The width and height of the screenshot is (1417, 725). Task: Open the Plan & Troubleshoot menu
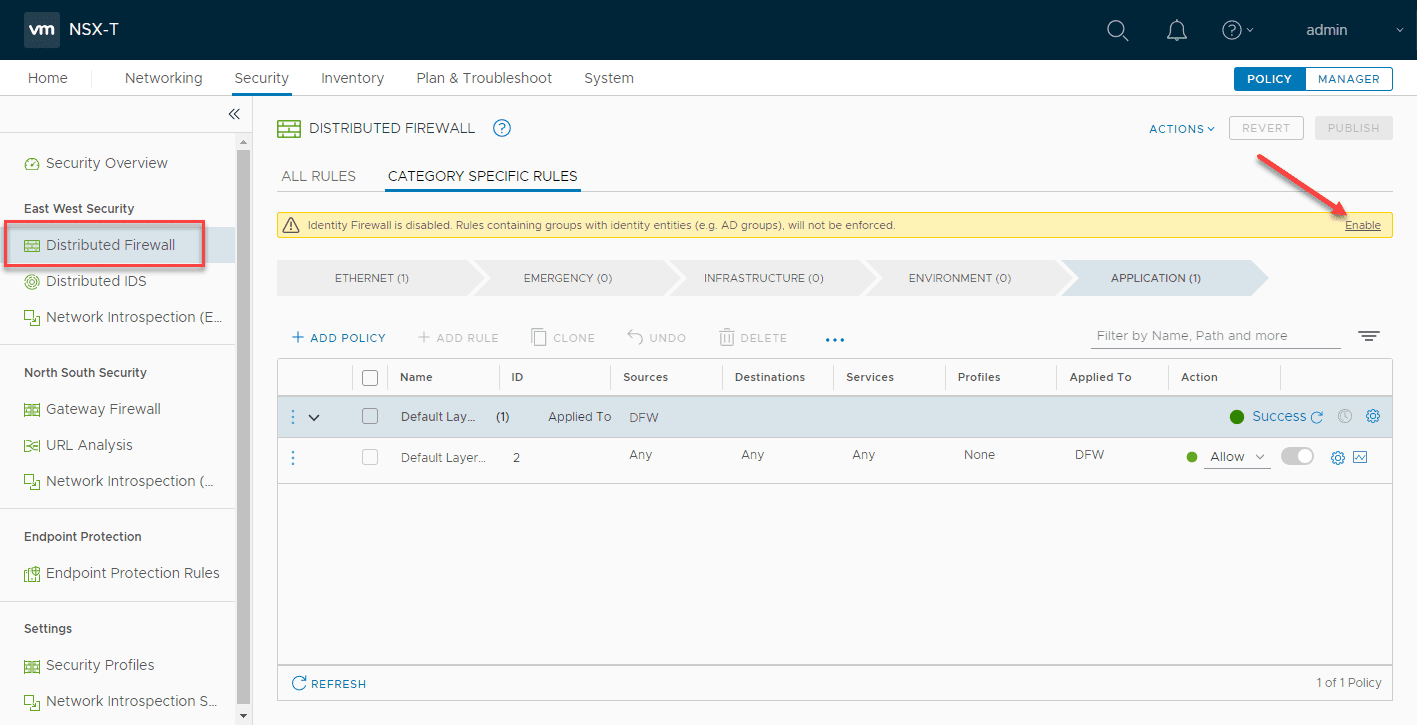484,78
